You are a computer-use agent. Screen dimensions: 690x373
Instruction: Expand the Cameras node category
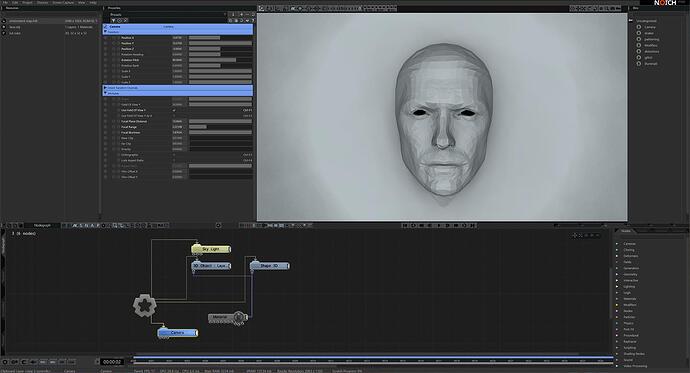coord(617,244)
